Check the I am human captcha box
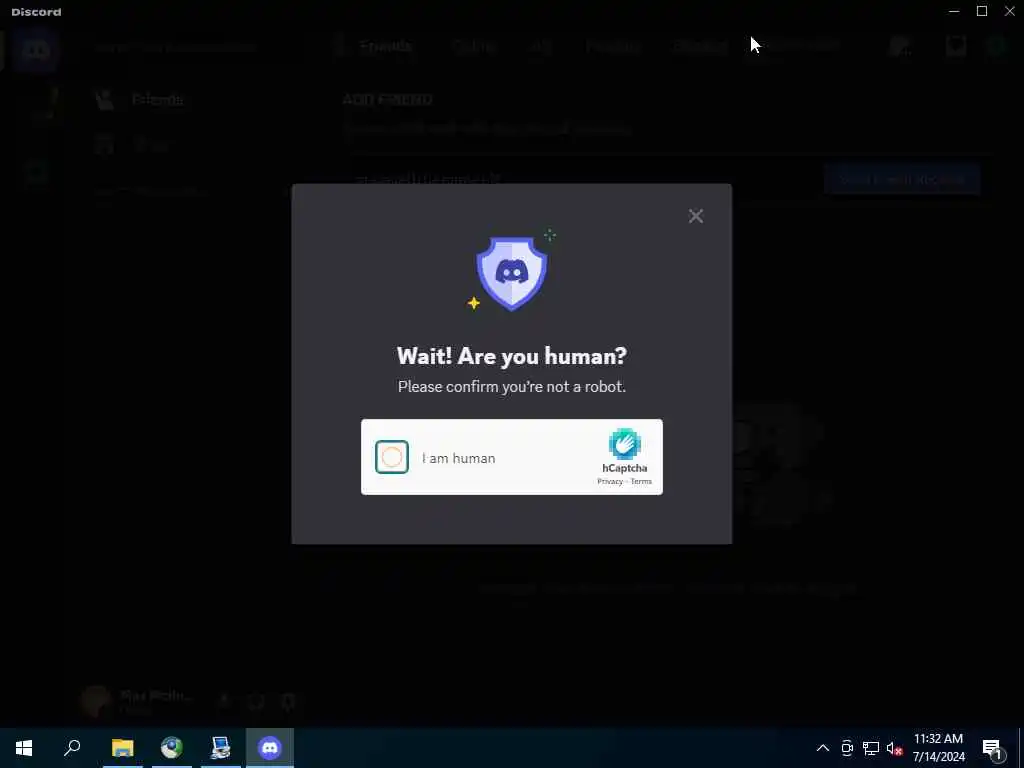Image resolution: width=1024 pixels, height=768 pixels. pos(392,457)
